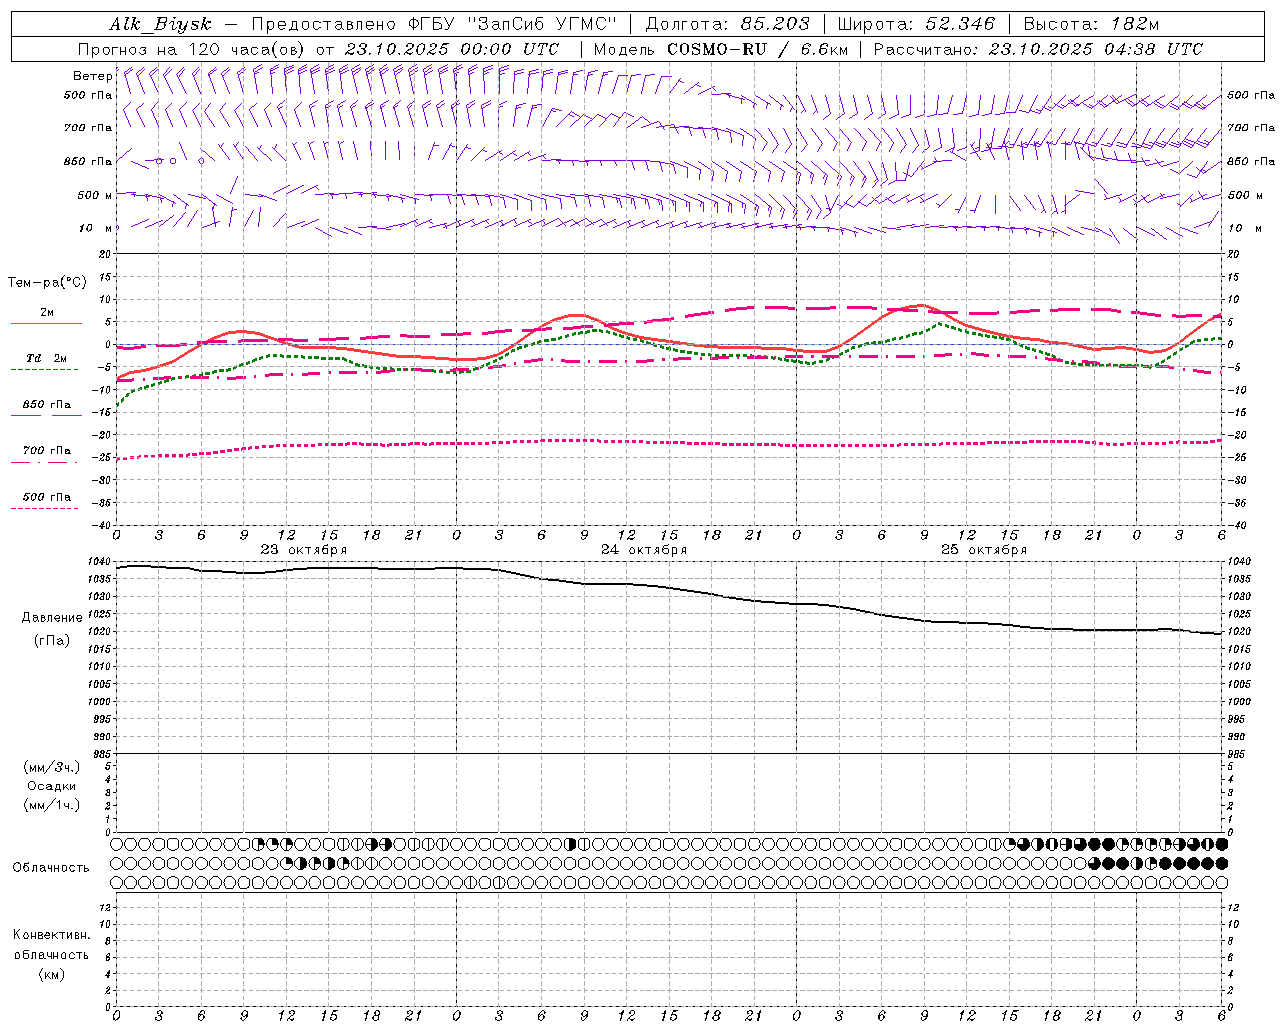Screen dimensions: 1280x1024
Task: Click the 2м temperature legend label
Action: pyautogui.click(x=47, y=313)
